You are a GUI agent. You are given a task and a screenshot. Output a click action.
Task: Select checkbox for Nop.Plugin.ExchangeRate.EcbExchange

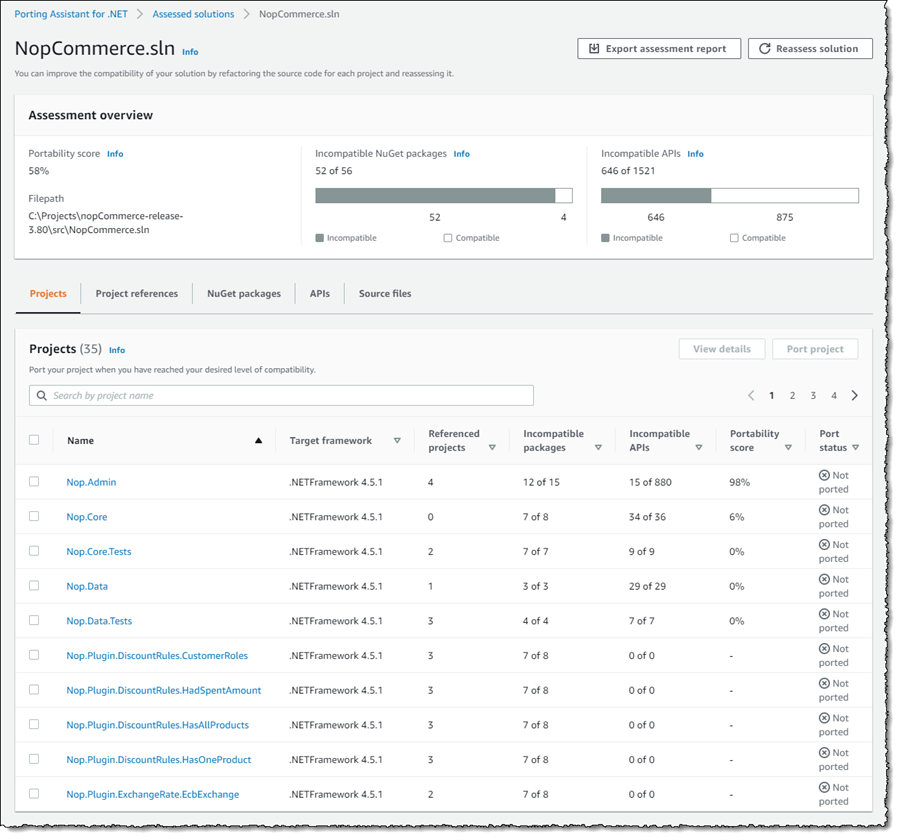point(34,793)
